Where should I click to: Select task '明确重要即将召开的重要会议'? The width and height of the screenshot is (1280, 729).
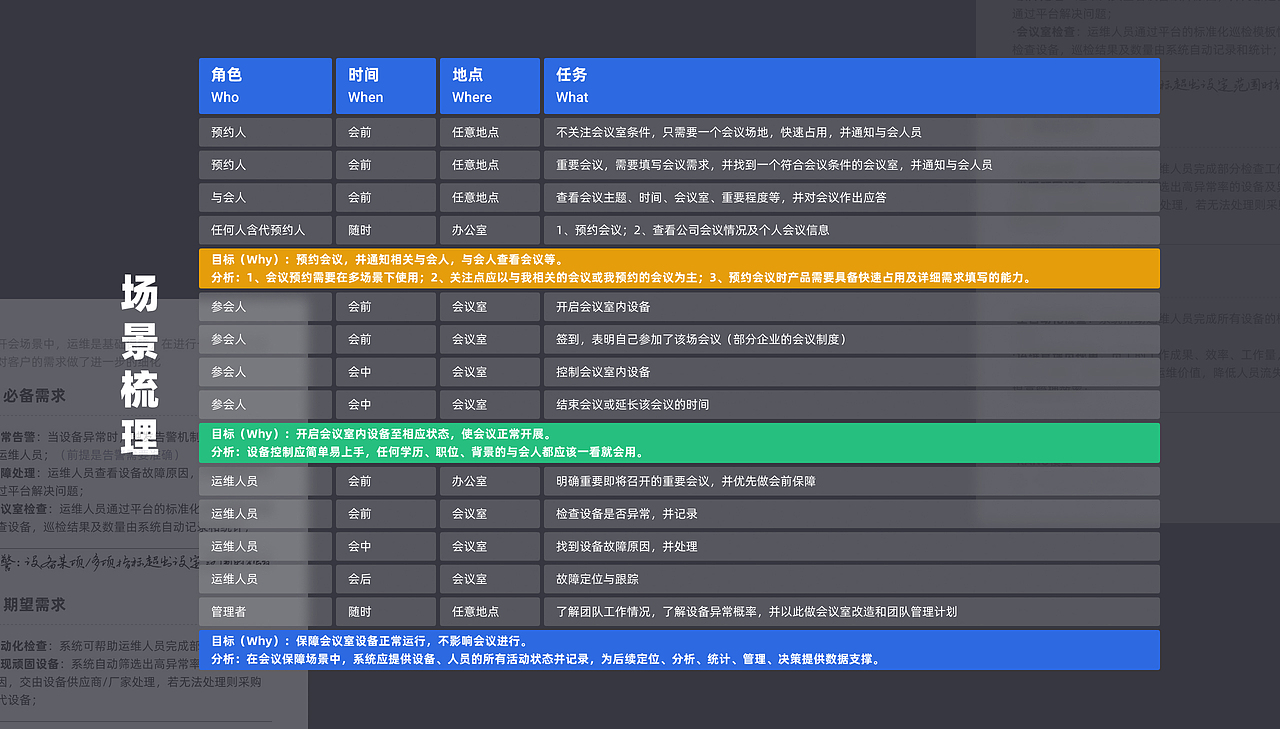point(852,481)
